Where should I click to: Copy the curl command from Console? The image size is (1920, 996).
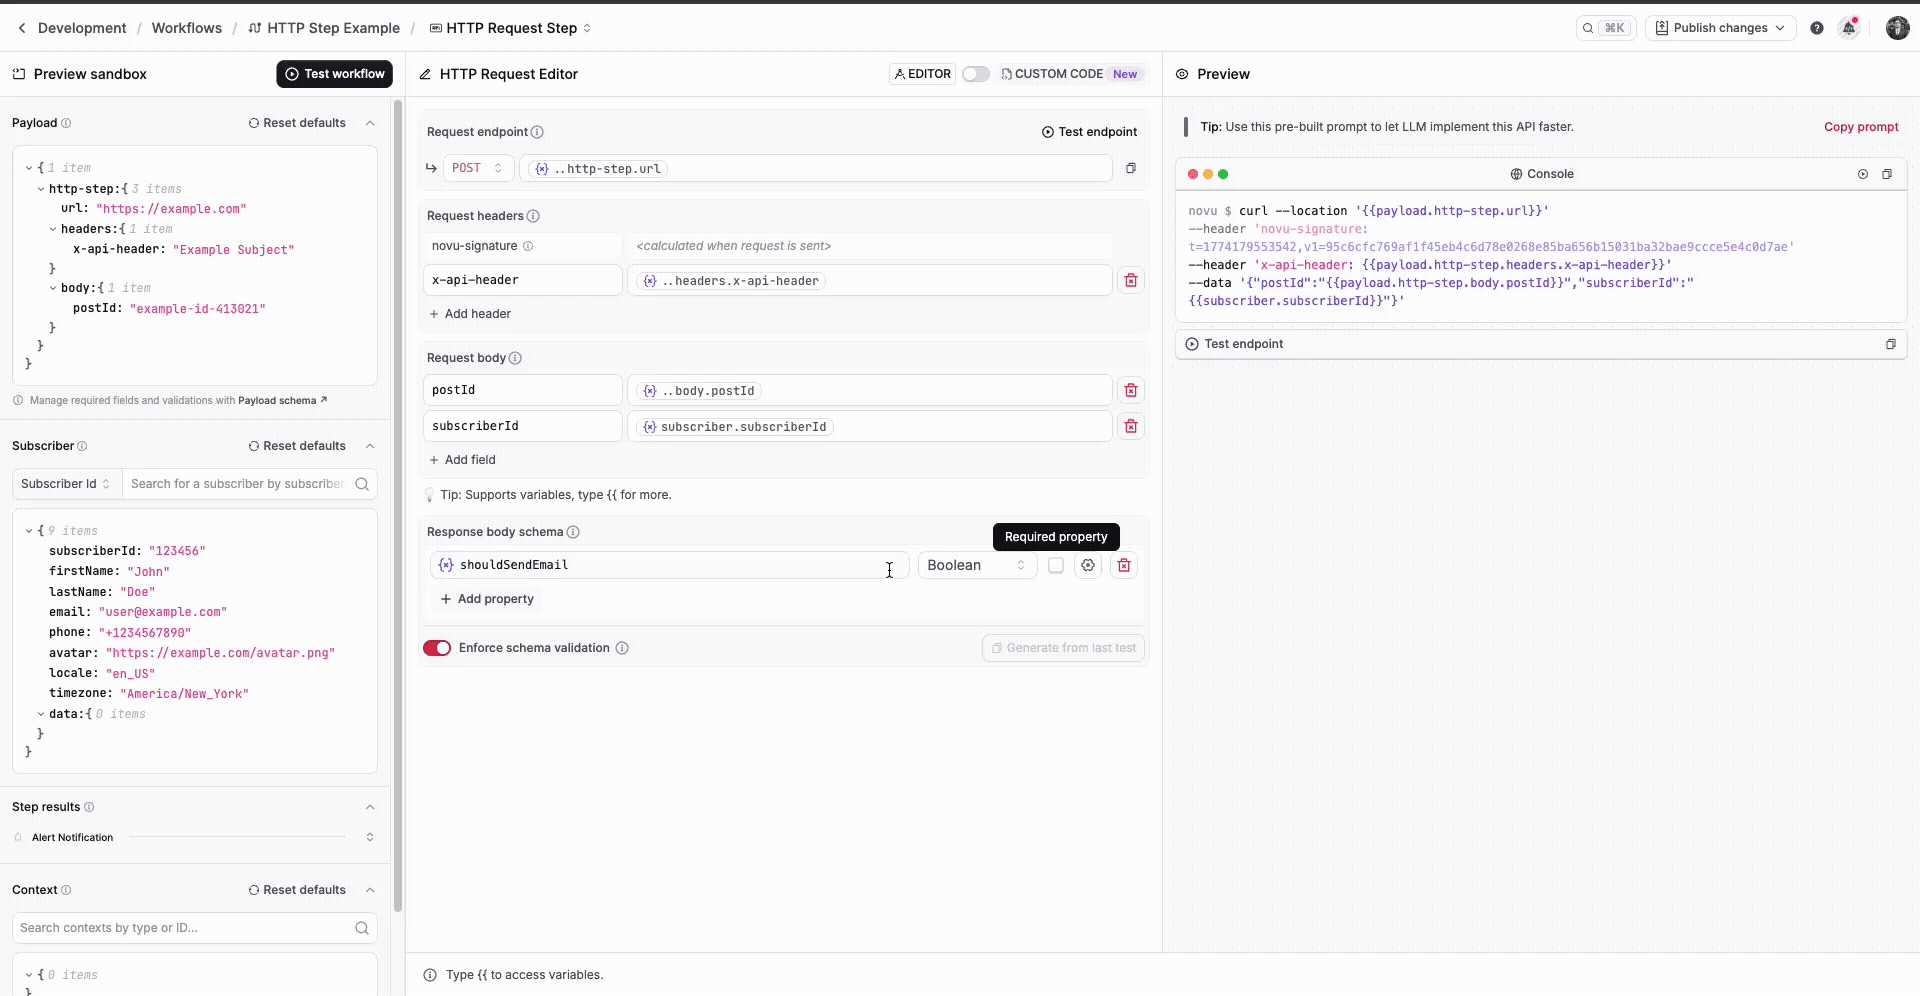point(1887,174)
